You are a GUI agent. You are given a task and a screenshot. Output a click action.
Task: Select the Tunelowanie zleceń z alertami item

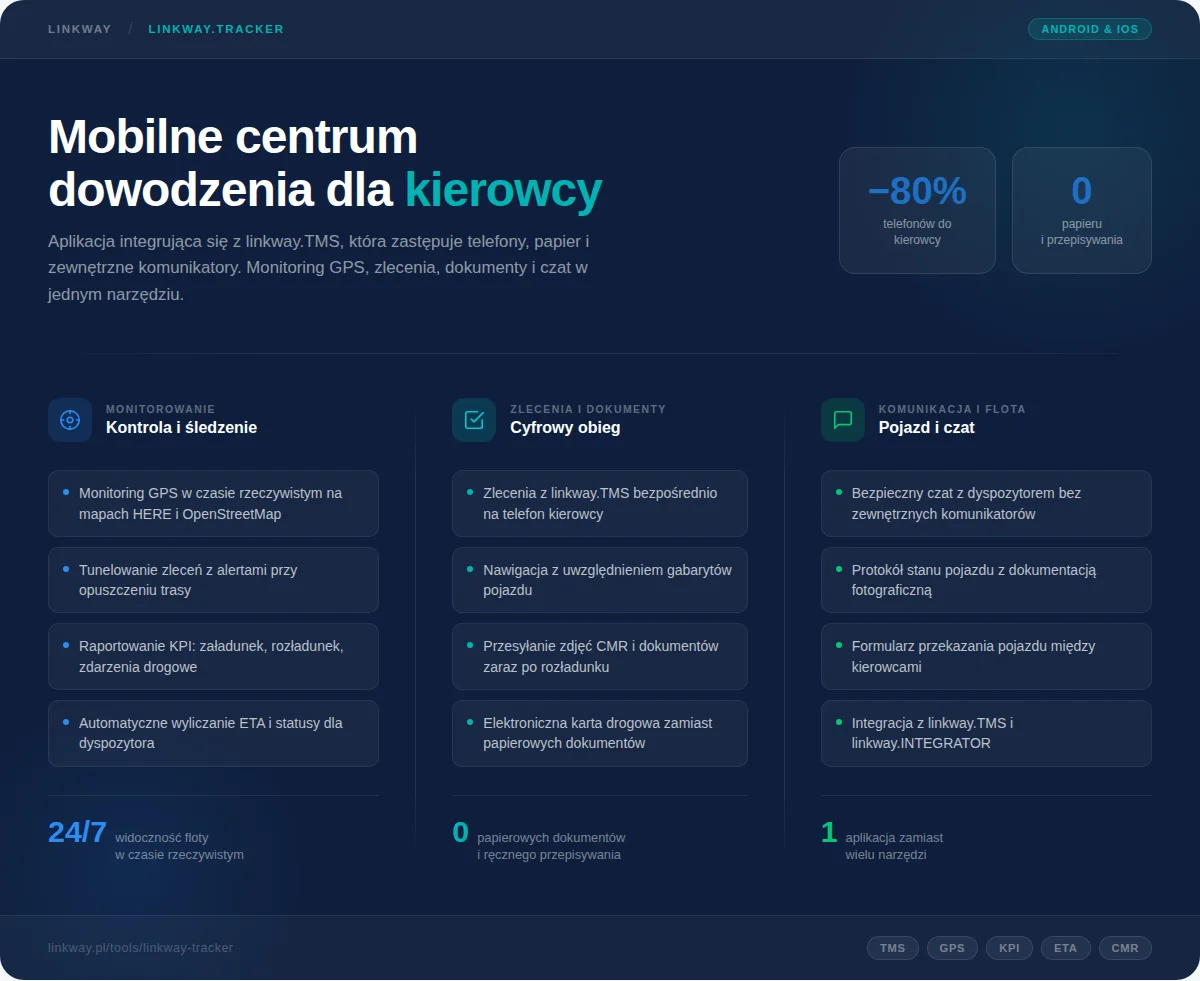(x=213, y=580)
